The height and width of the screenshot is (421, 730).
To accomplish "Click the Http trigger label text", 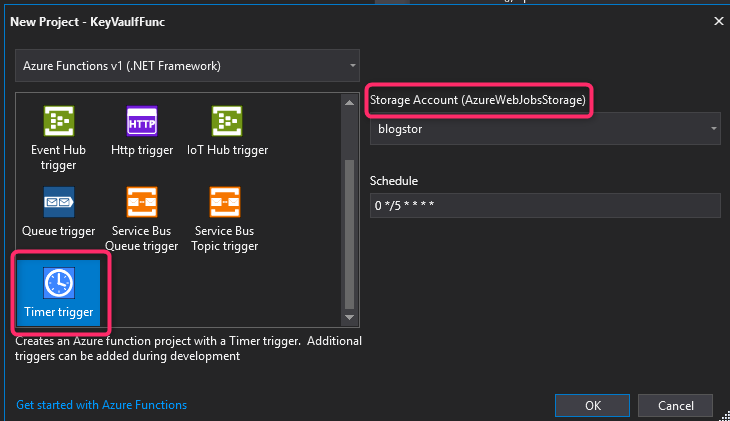I will [x=142, y=150].
